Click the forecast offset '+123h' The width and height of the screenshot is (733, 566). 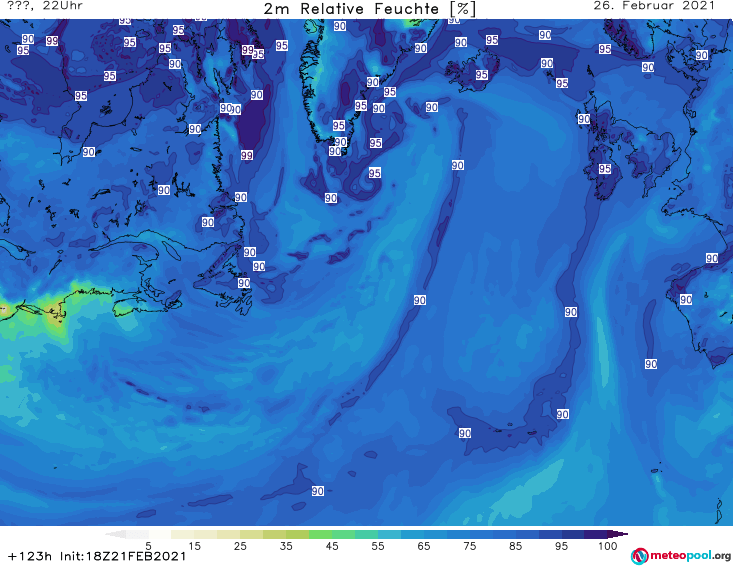30,556
